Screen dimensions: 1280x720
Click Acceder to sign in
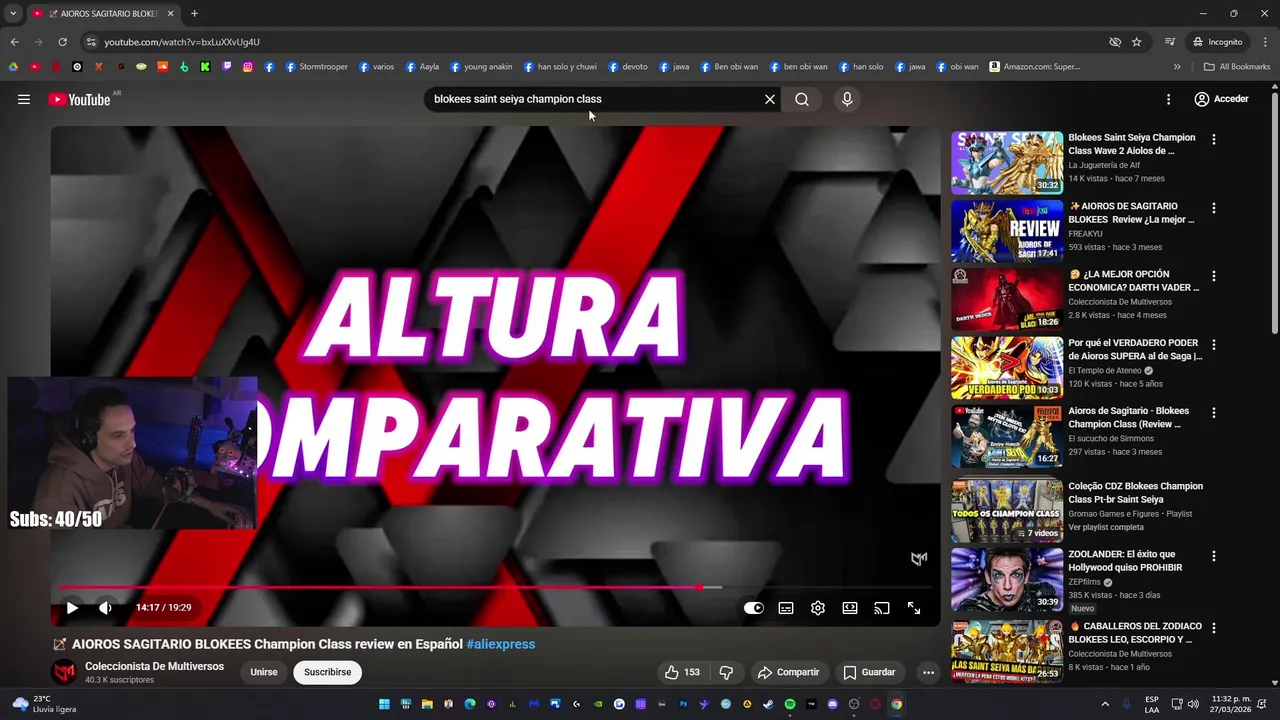coord(1221,99)
